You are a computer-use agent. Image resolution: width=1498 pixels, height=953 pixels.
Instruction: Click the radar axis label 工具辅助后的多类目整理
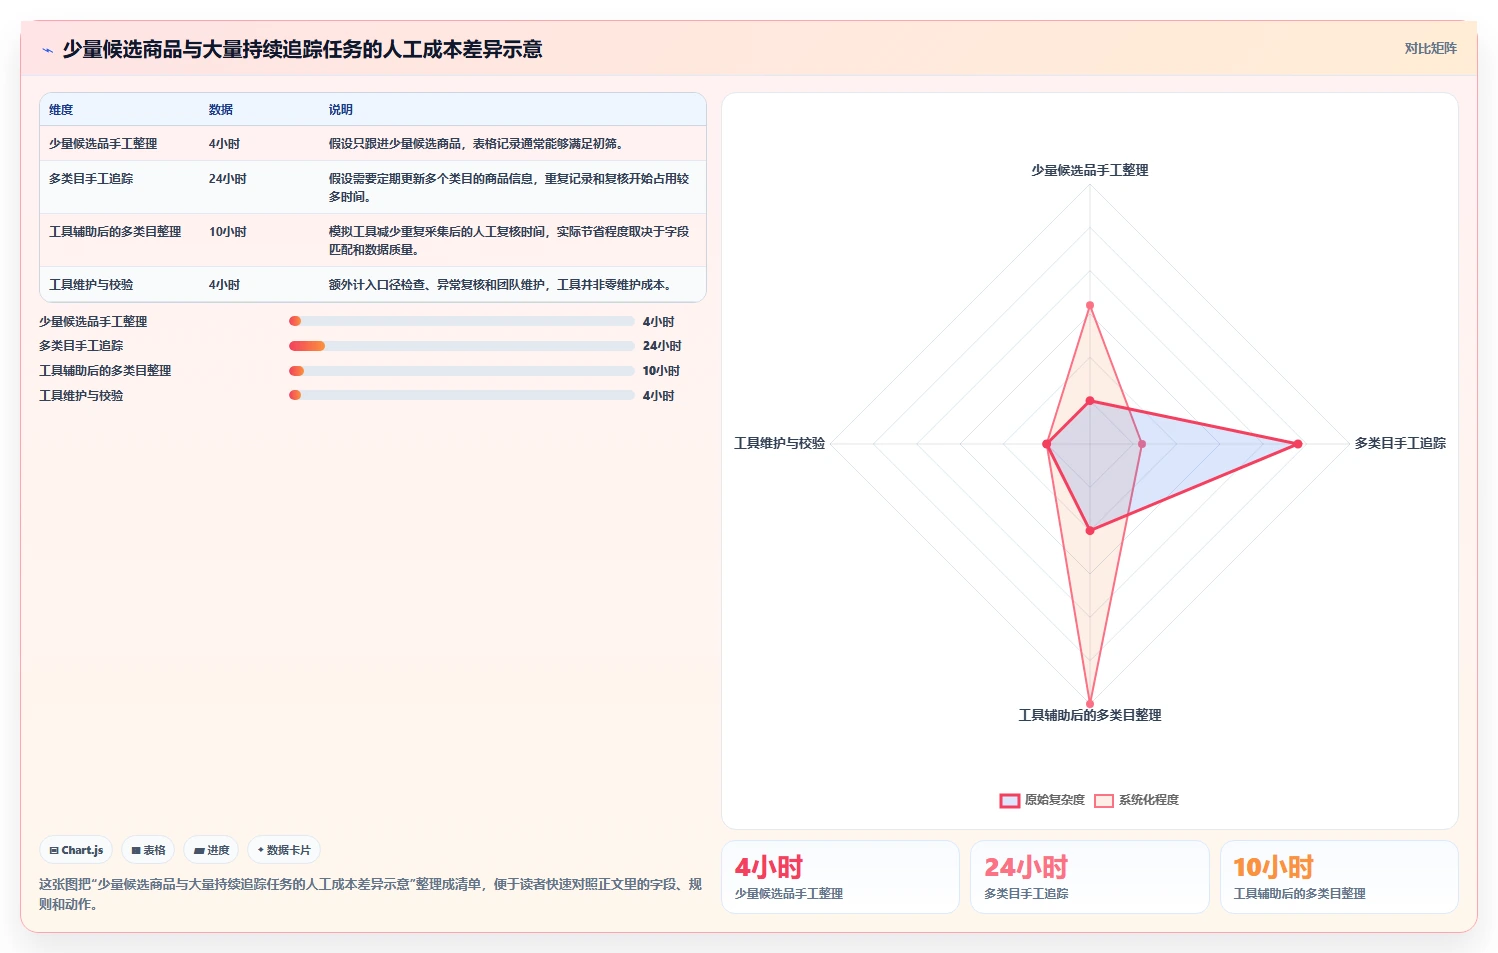1090,715
